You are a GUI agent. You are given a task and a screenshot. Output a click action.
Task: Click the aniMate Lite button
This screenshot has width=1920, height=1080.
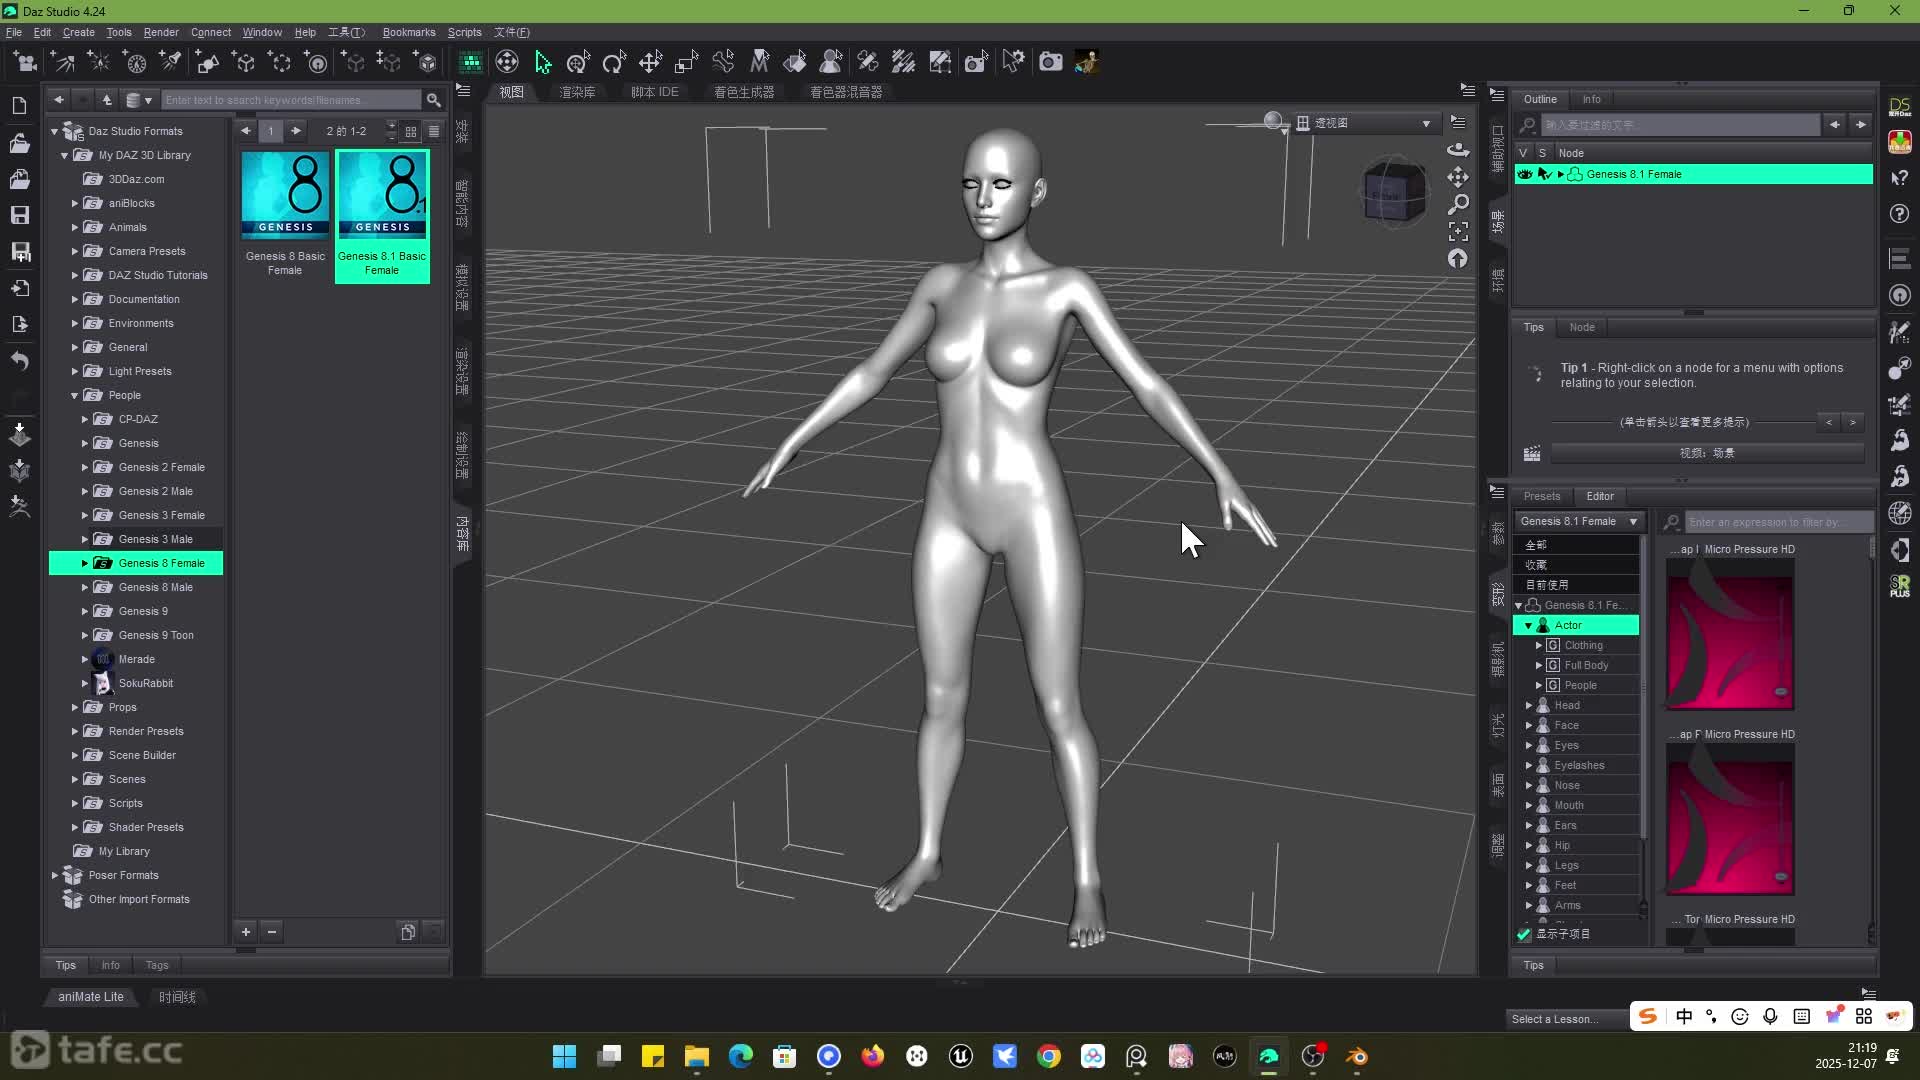click(x=91, y=997)
